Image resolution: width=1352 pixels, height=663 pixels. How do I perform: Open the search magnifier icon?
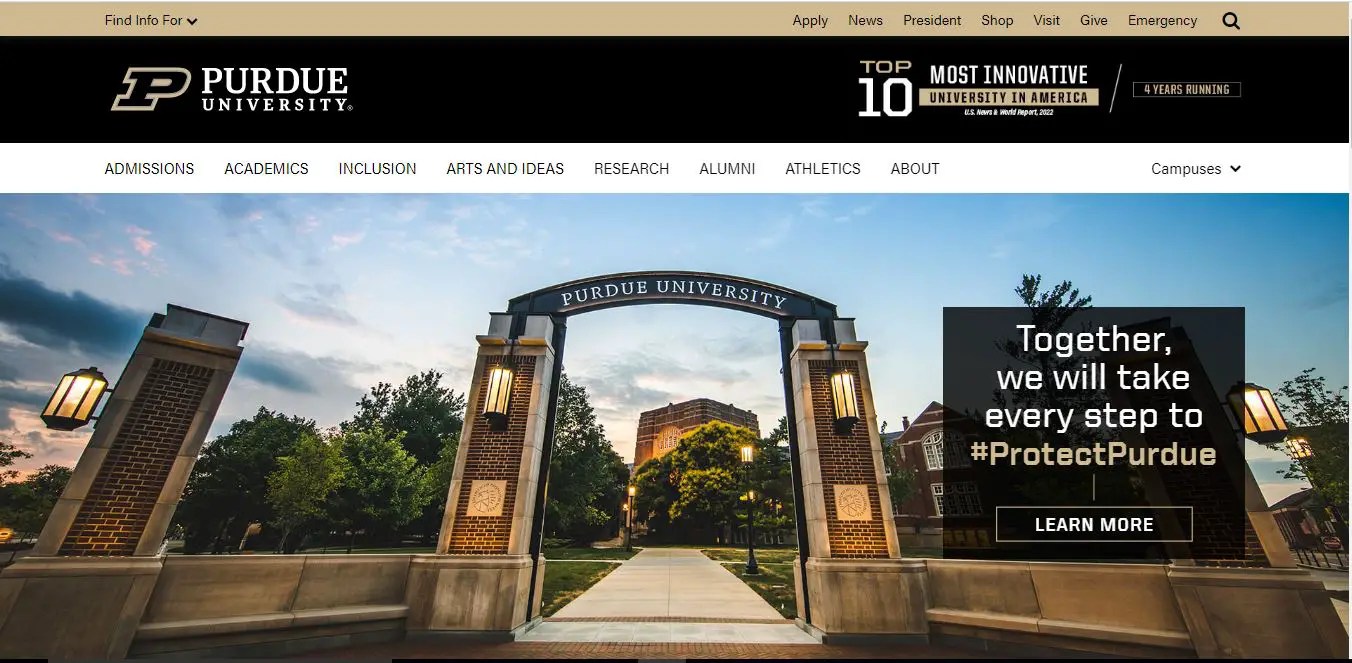tap(1231, 19)
